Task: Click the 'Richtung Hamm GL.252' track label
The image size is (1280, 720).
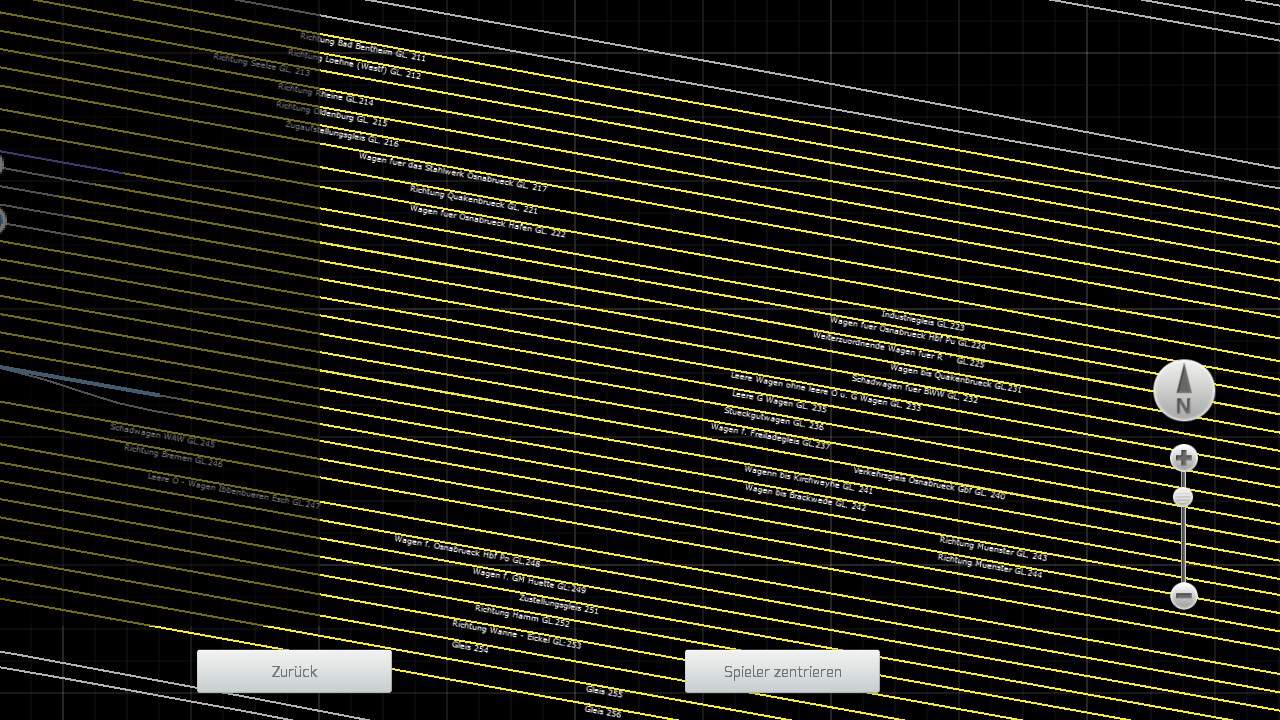Action: [x=522, y=615]
